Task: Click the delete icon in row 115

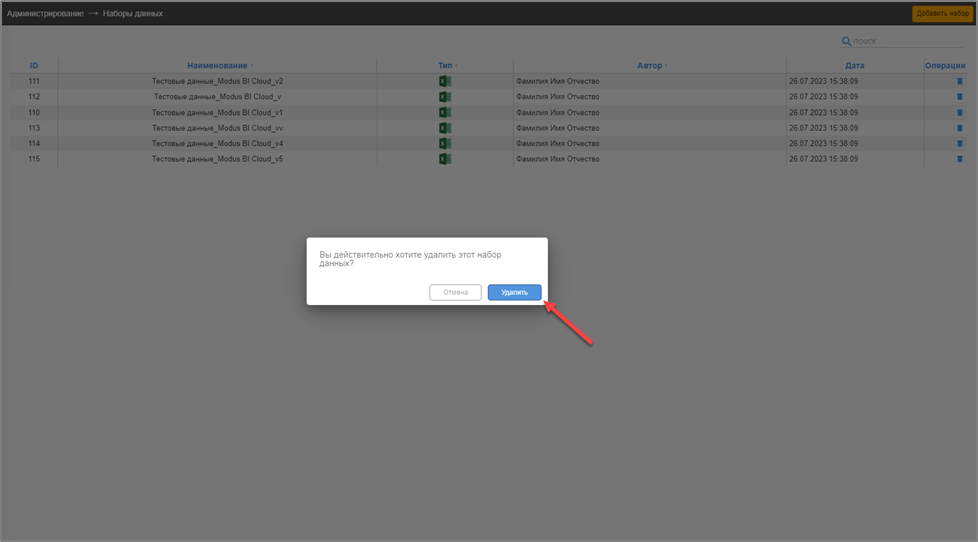Action: 959,159
